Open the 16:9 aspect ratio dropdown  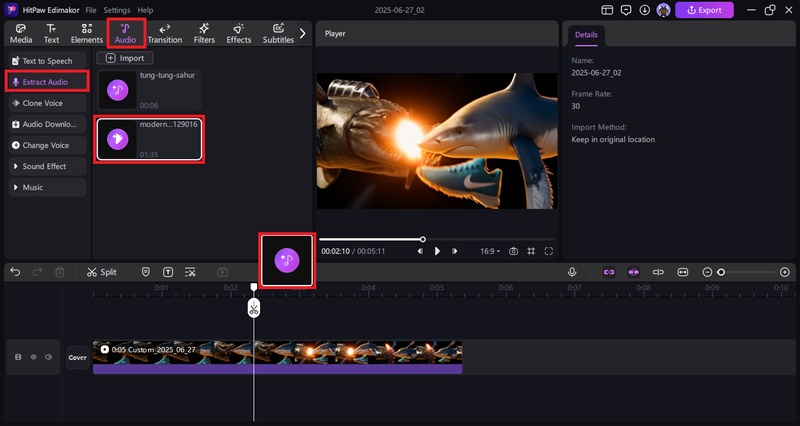(x=491, y=251)
